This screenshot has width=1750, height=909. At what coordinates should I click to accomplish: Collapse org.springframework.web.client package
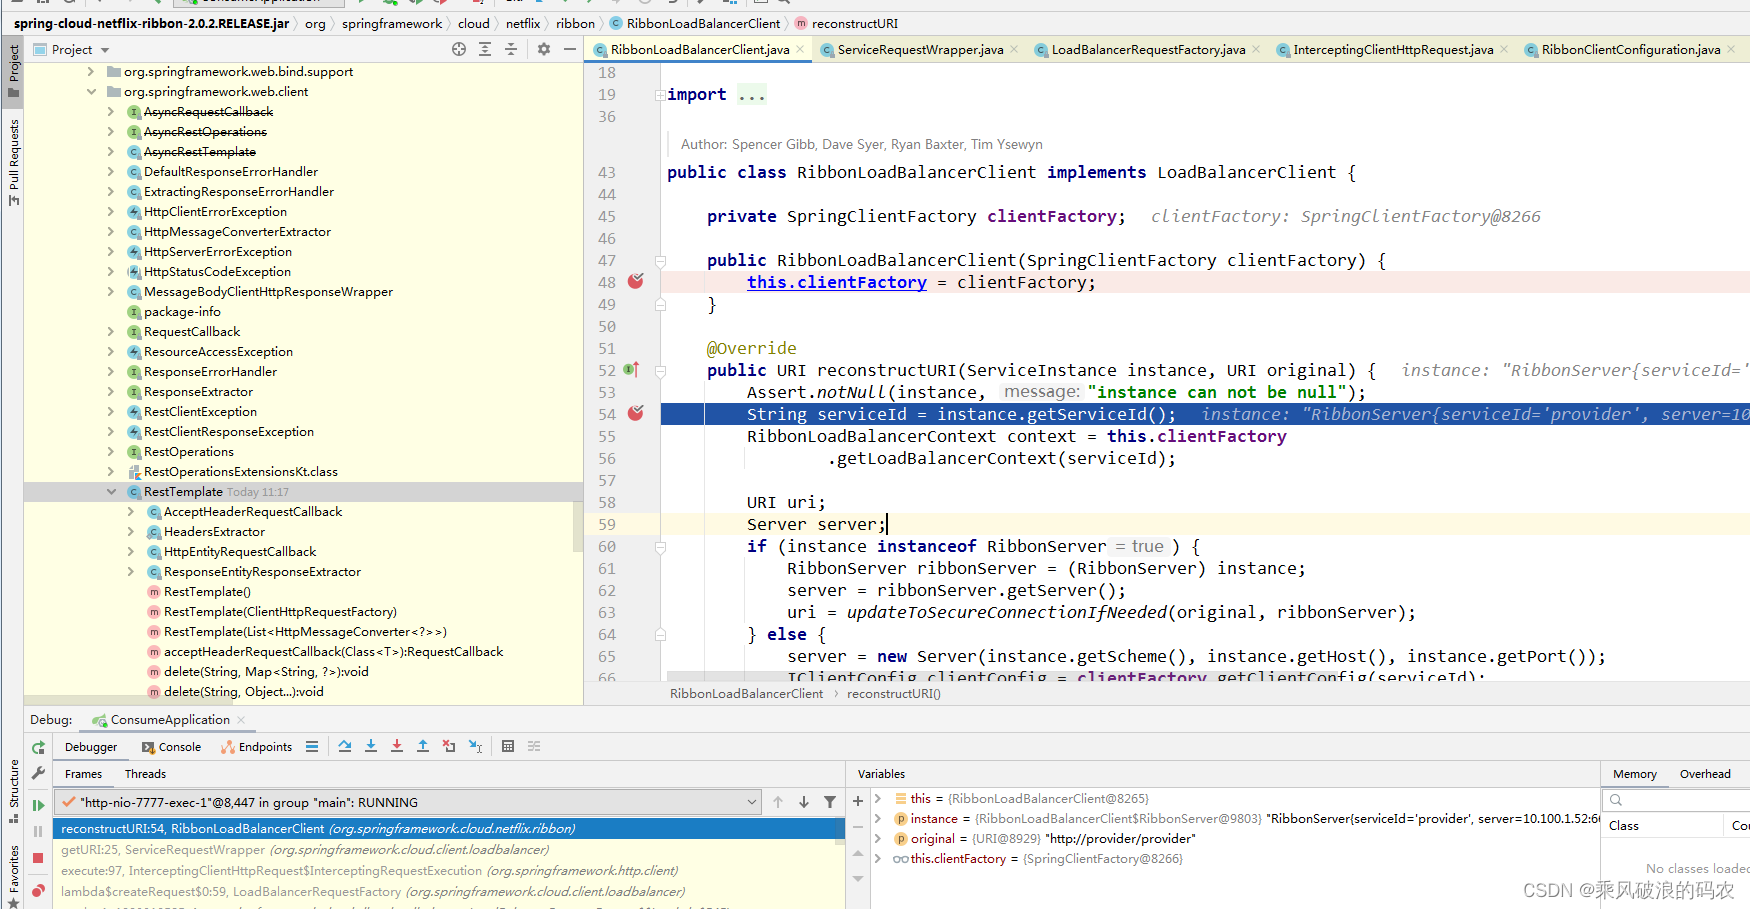click(x=91, y=91)
